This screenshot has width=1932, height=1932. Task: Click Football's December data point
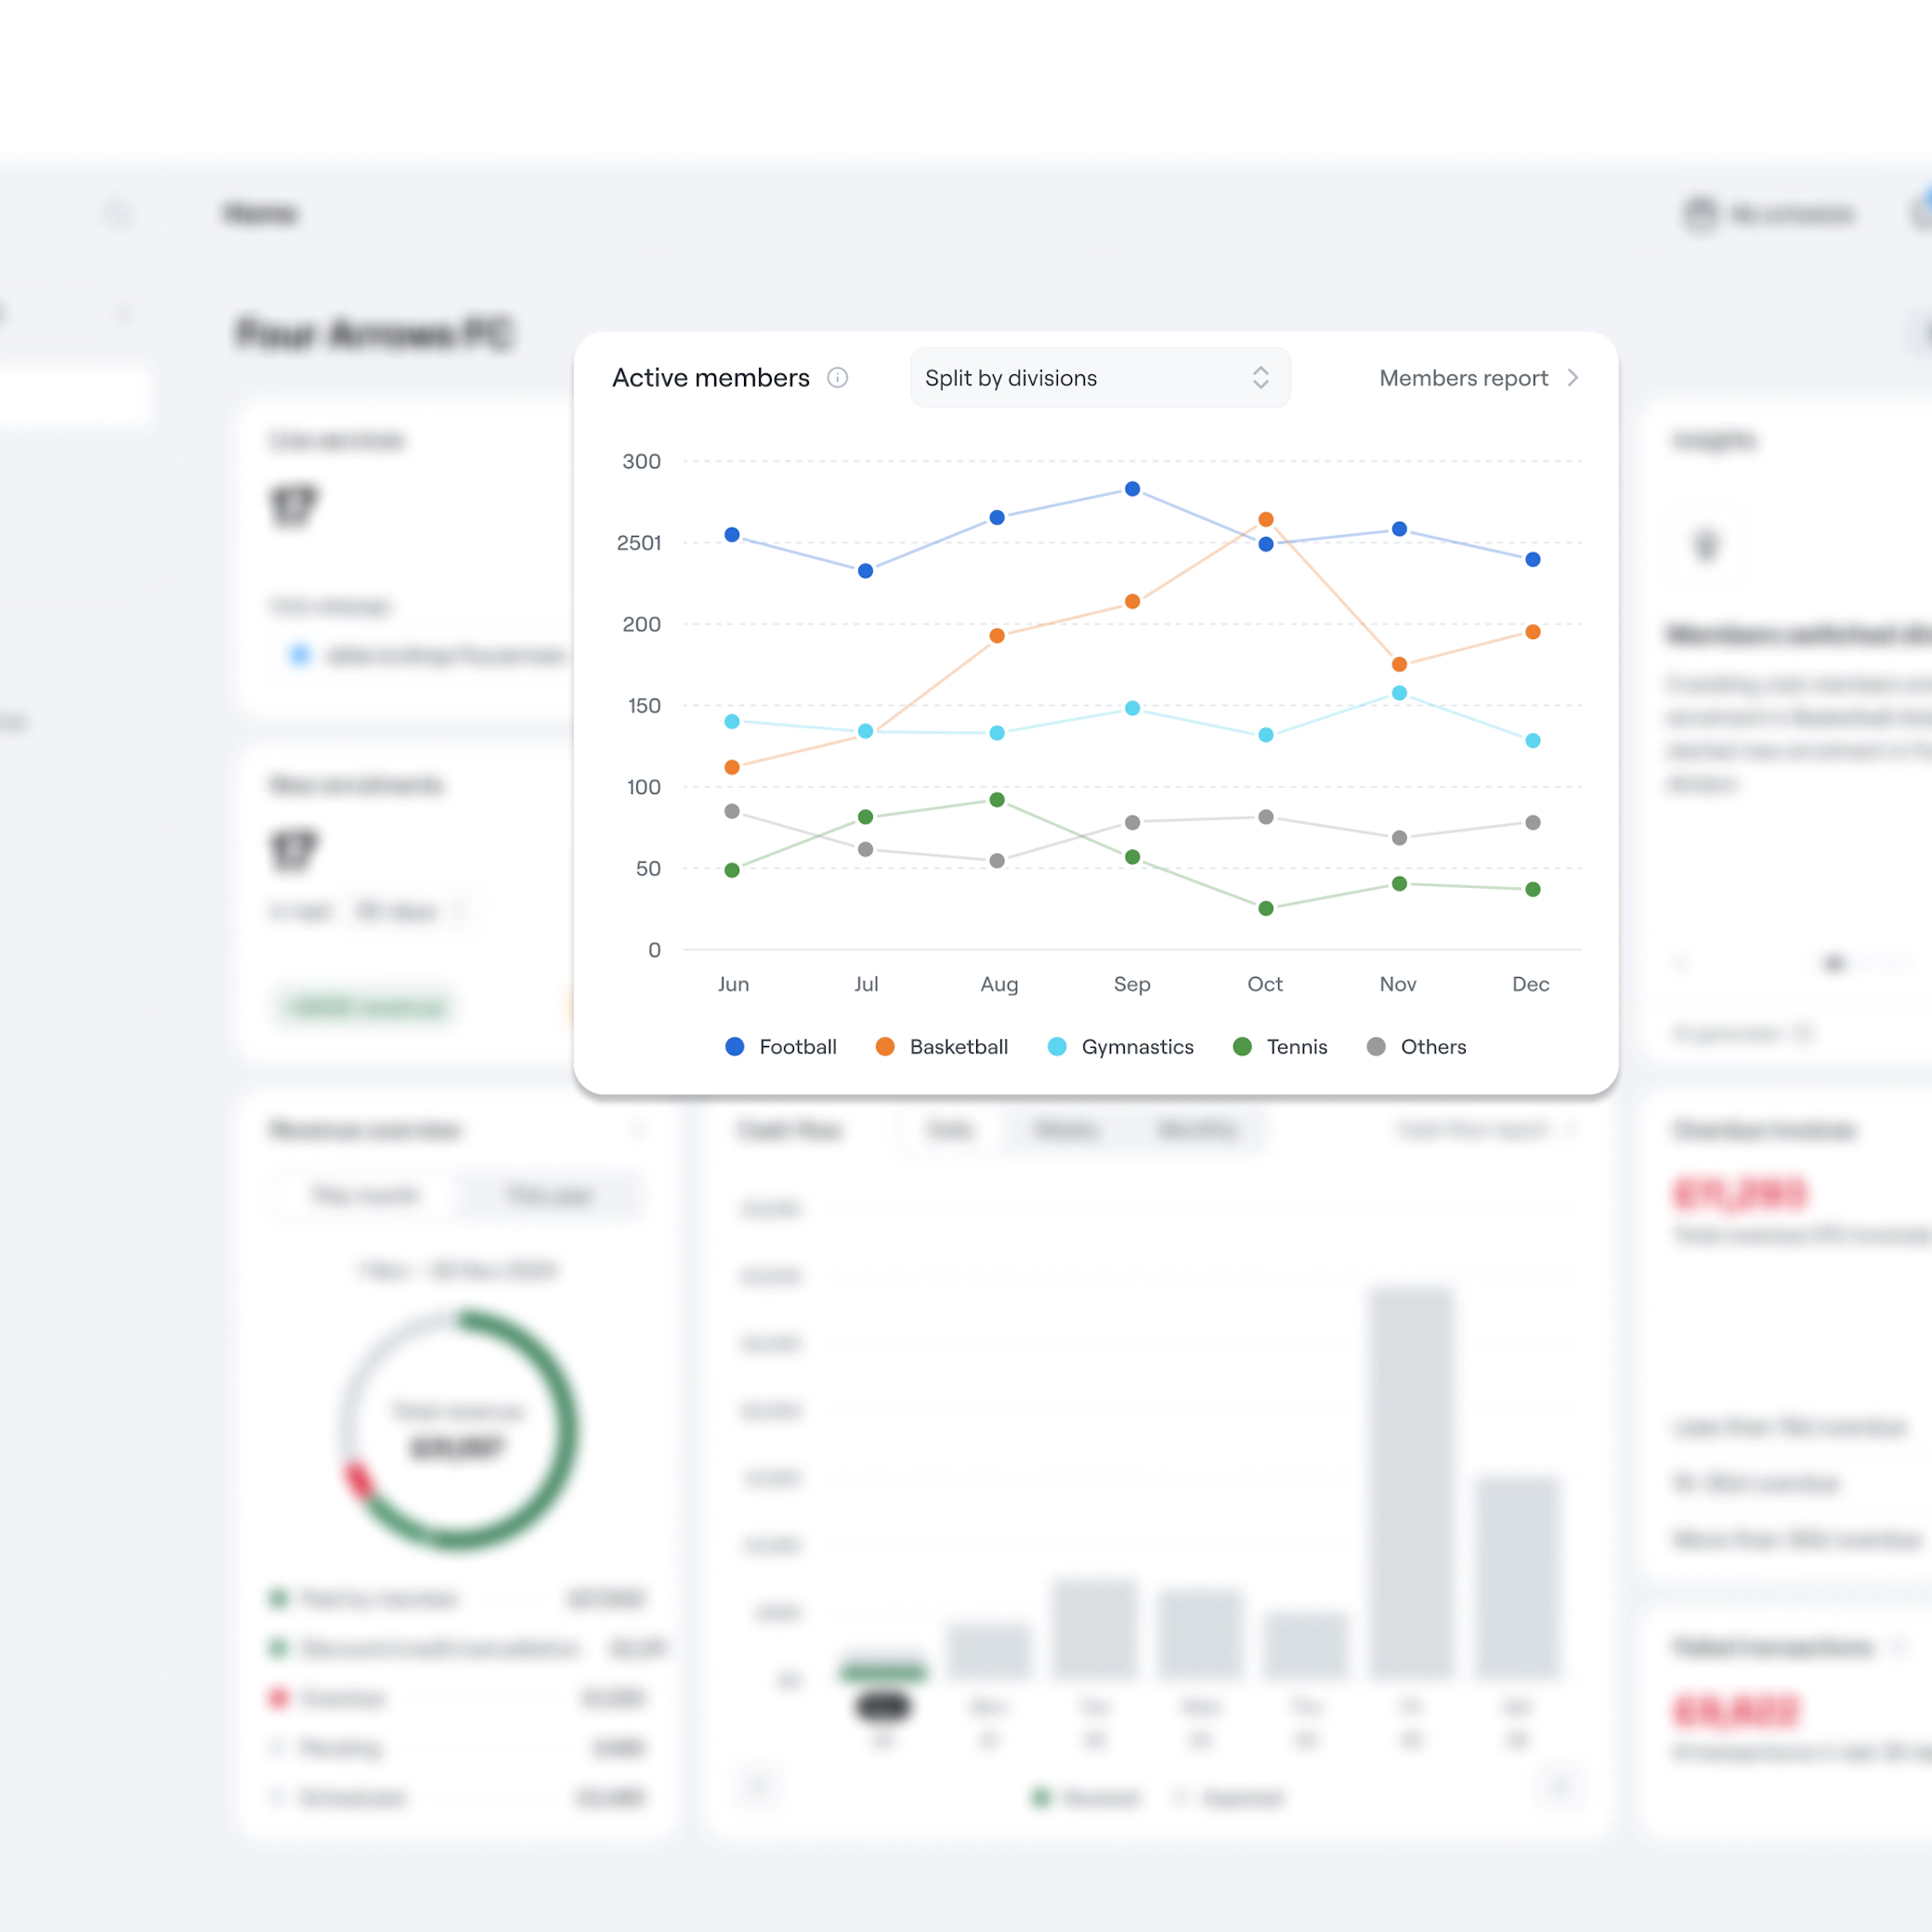point(1533,559)
